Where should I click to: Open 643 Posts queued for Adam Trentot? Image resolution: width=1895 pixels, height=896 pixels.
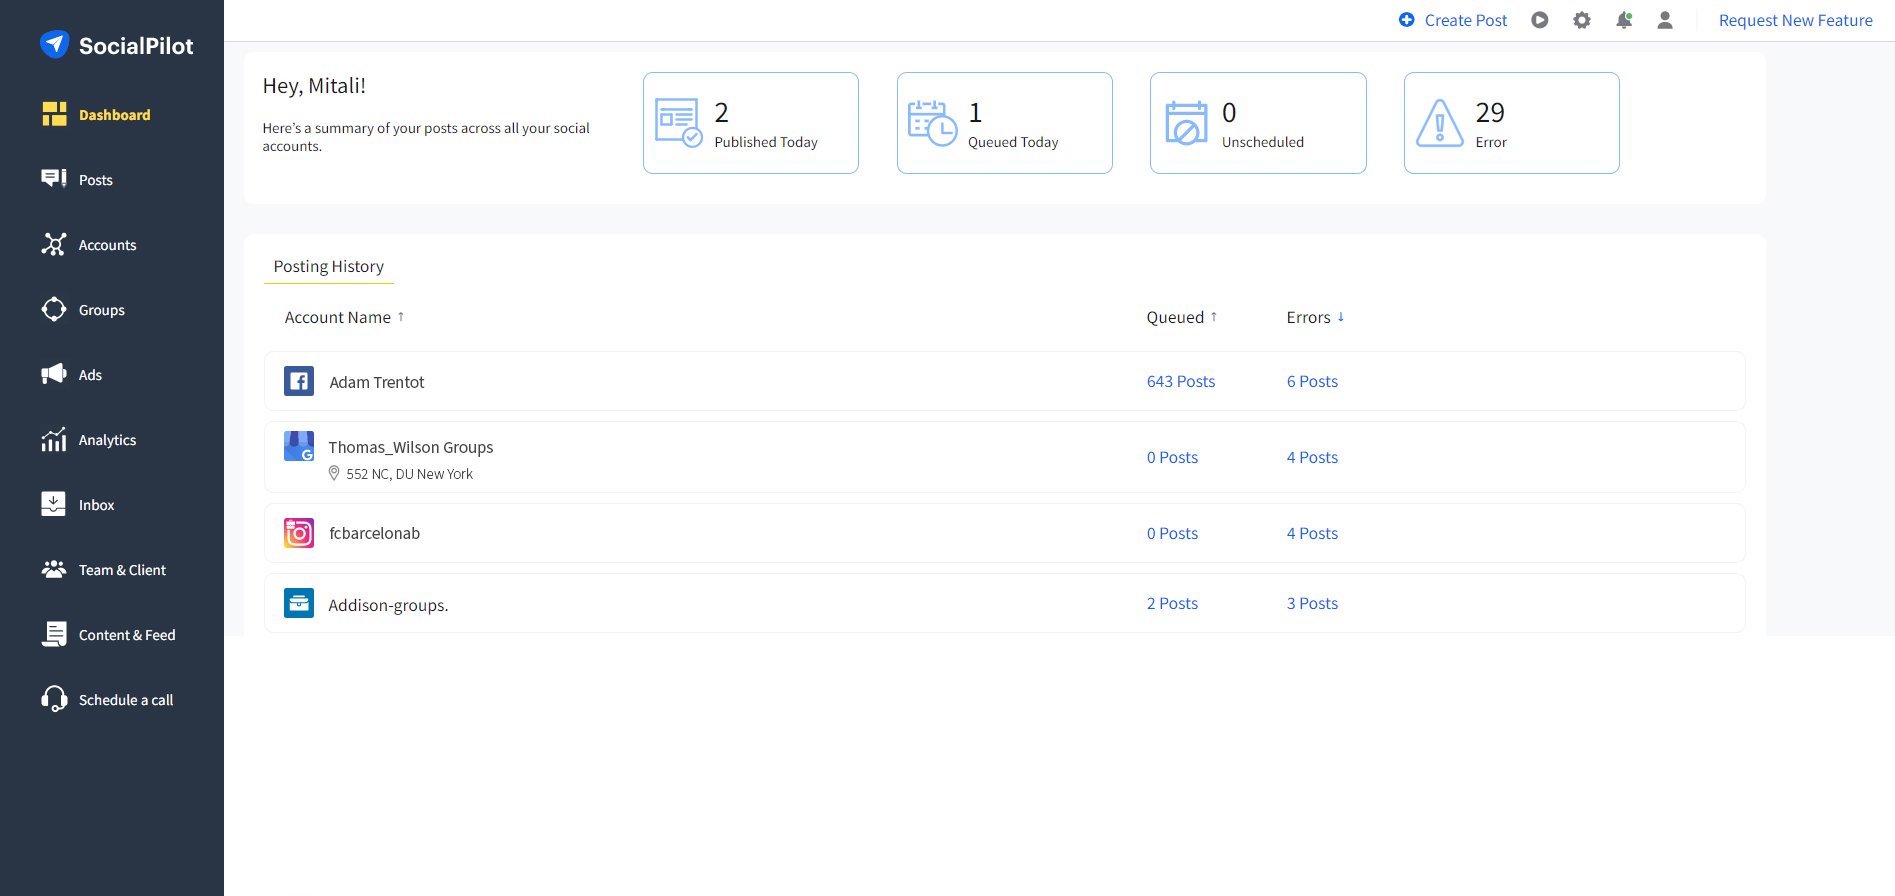tap(1180, 381)
